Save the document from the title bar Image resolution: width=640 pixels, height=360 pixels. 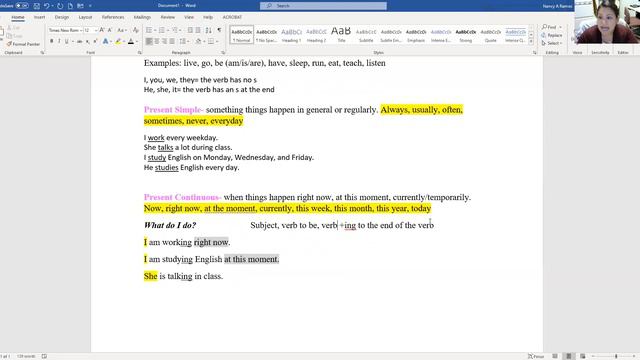click(x=37, y=6)
